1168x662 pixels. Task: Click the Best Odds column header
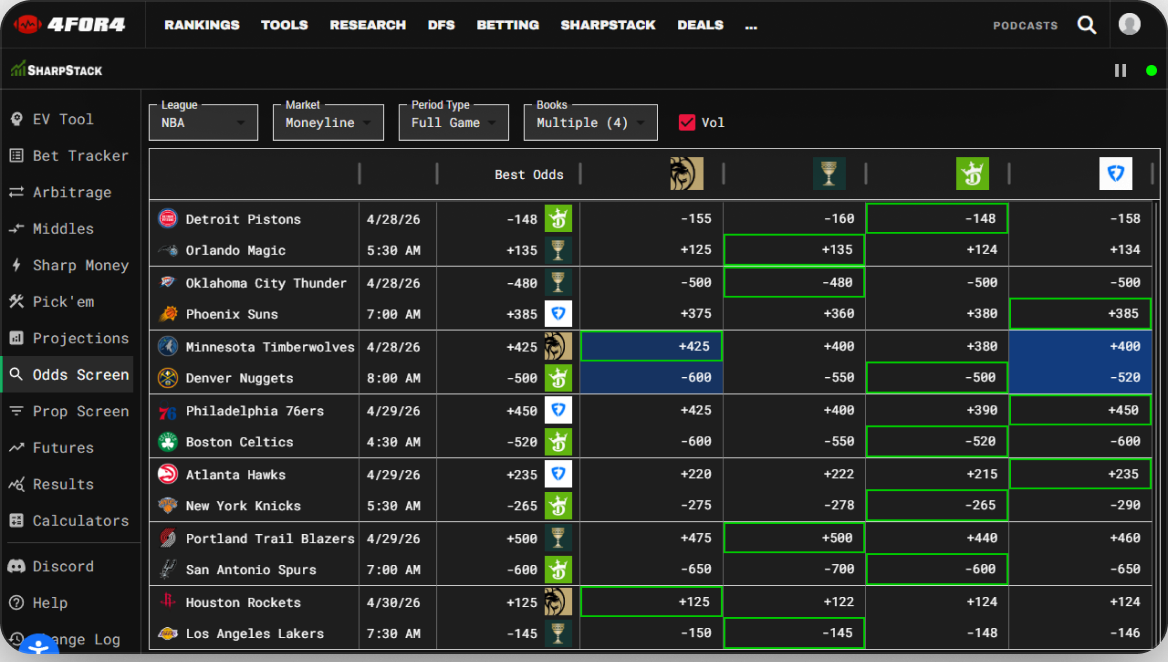(529, 174)
